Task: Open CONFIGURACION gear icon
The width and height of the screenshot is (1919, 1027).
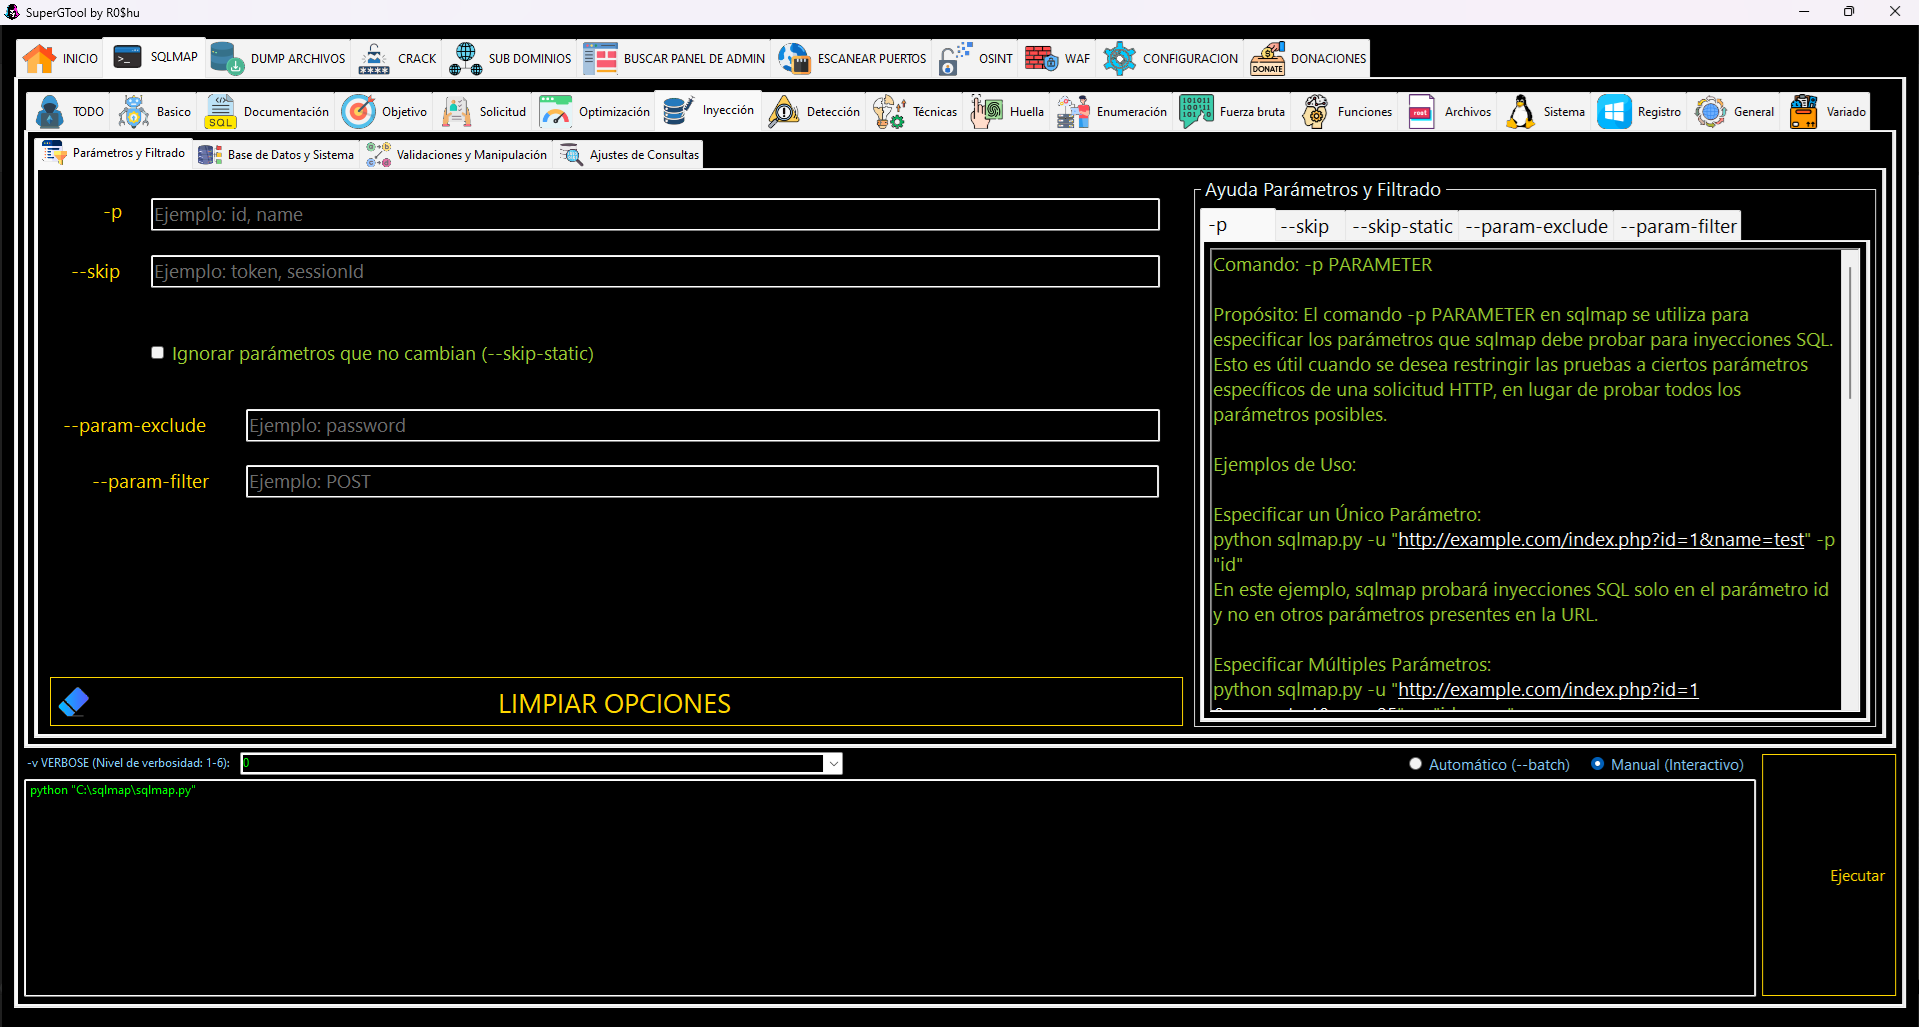Action: pos(1119,59)
